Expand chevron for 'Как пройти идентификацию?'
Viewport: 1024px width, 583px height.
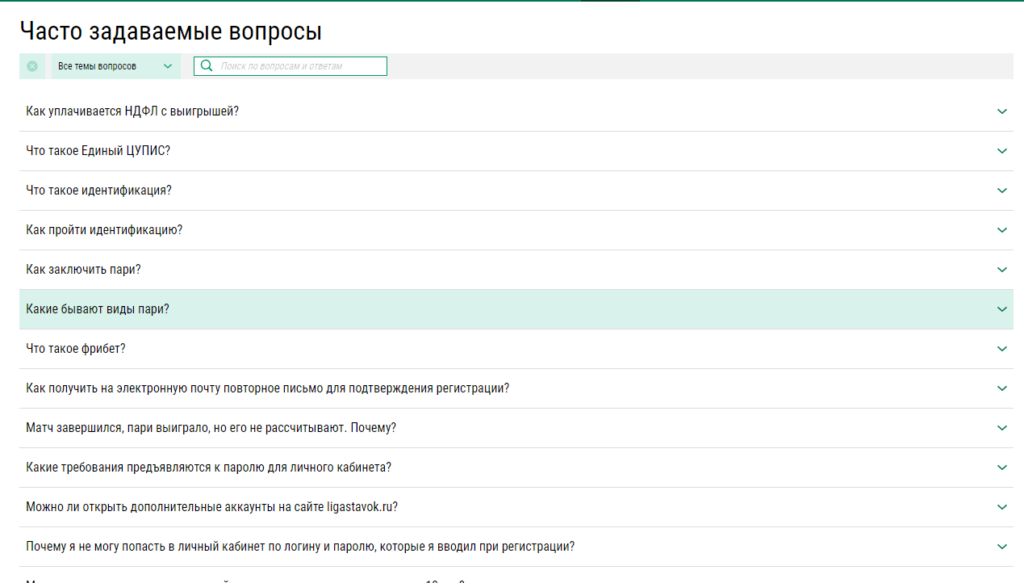coord(1002,230)
